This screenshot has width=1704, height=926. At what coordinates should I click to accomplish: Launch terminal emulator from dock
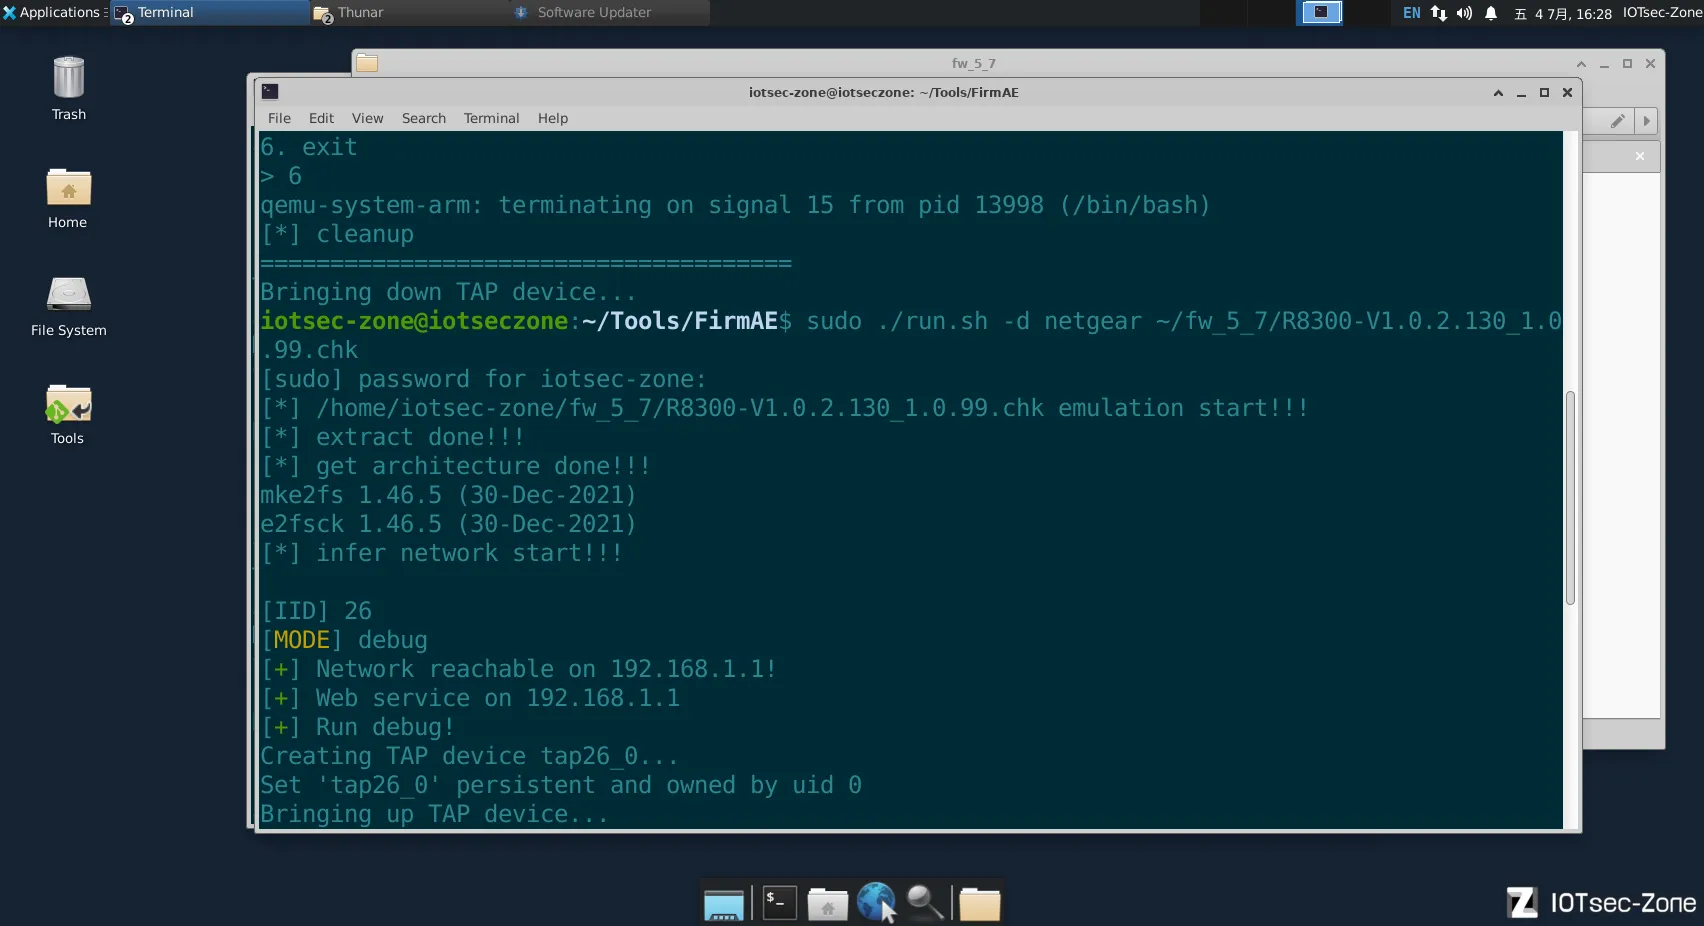pos(779,902)
